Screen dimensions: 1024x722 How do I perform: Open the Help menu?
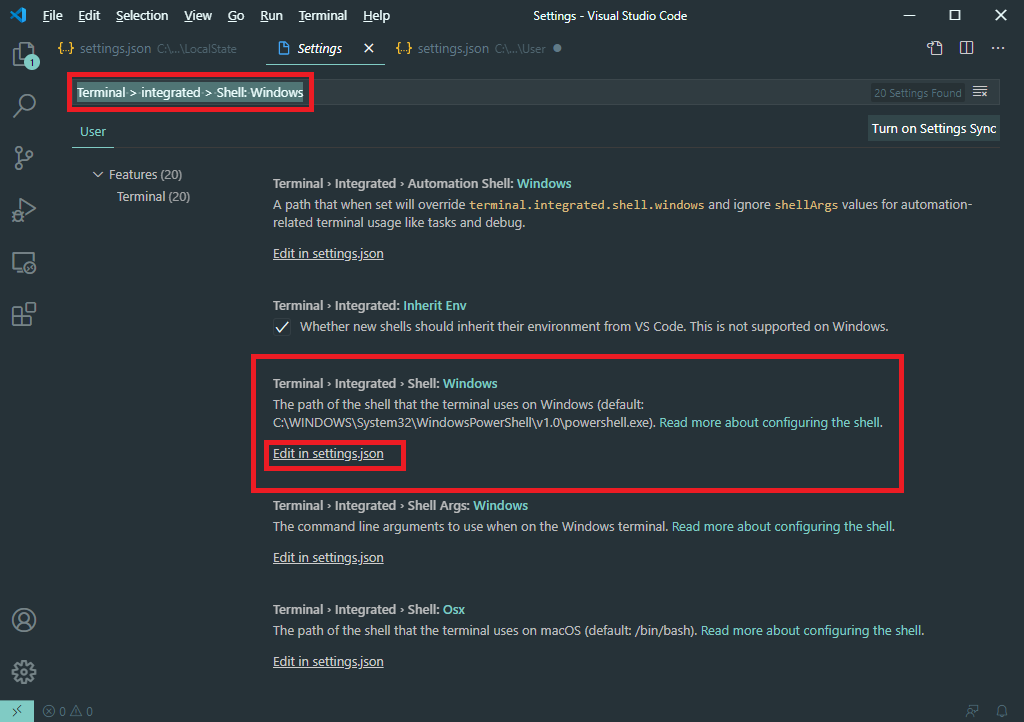376,16
